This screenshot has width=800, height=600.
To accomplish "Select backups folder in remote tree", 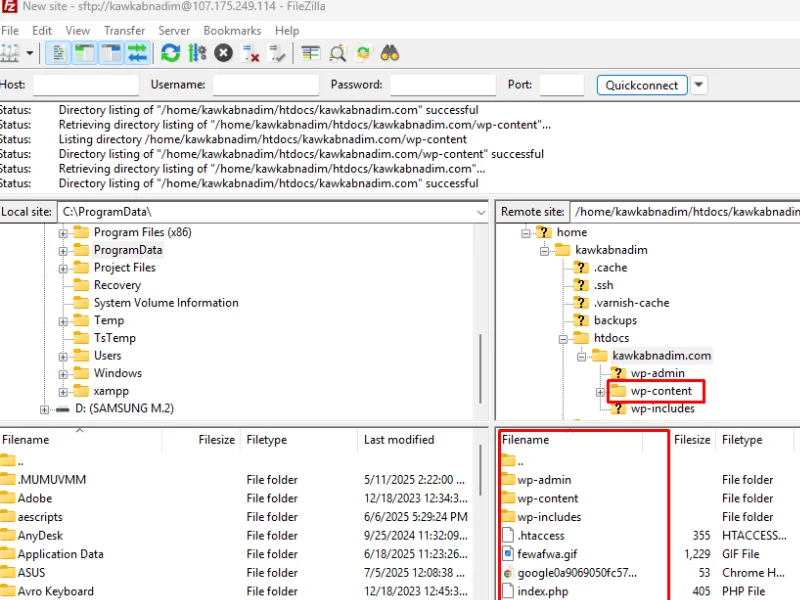I will [x=615, y=320].
